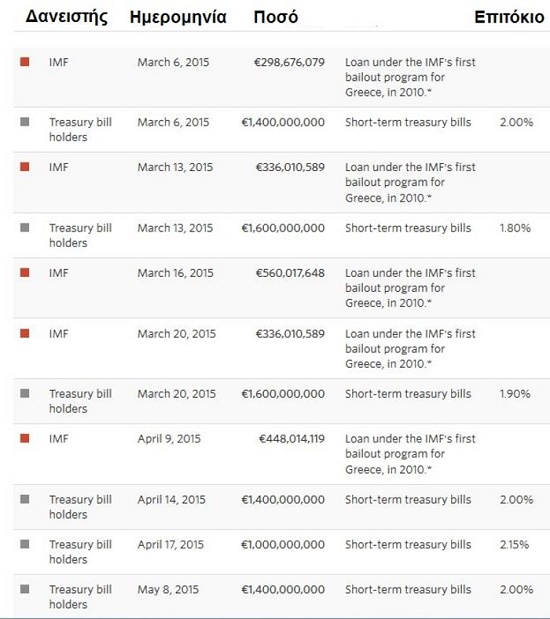Click the red IMF marker for March 6, 2015
550x619 pixels.
click(x=24, y=62)
